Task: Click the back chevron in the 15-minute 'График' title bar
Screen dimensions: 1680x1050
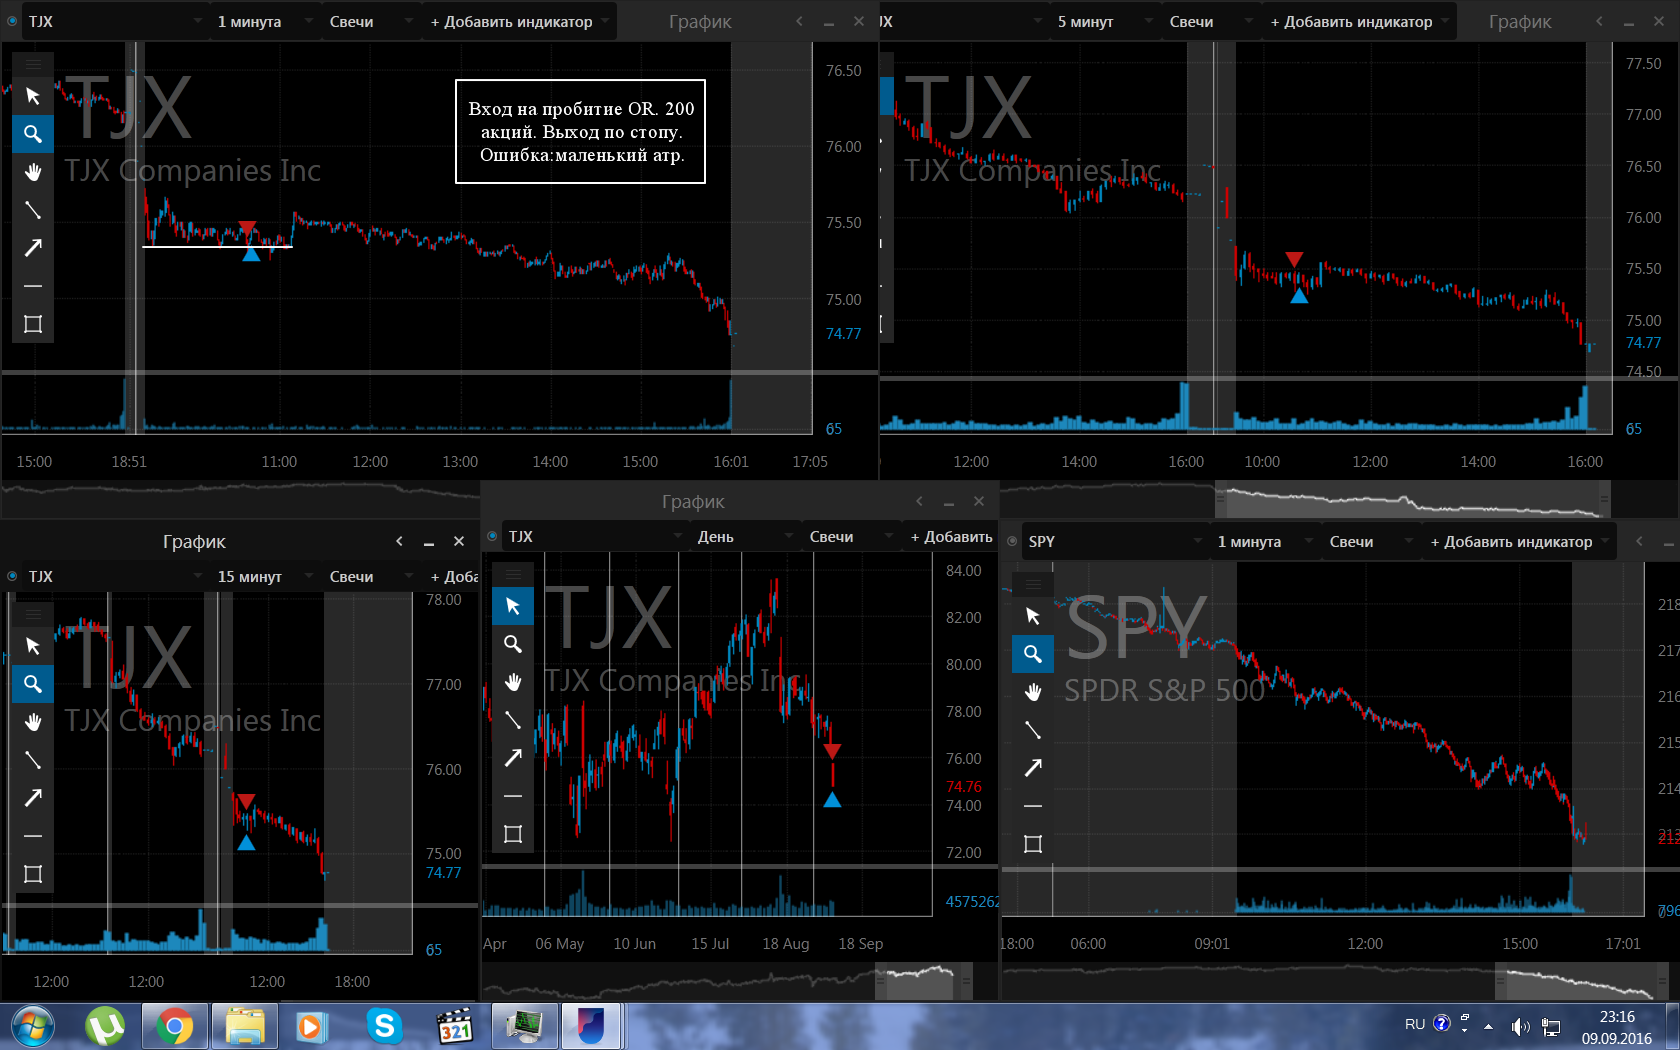Action: (x=399, y=541)
